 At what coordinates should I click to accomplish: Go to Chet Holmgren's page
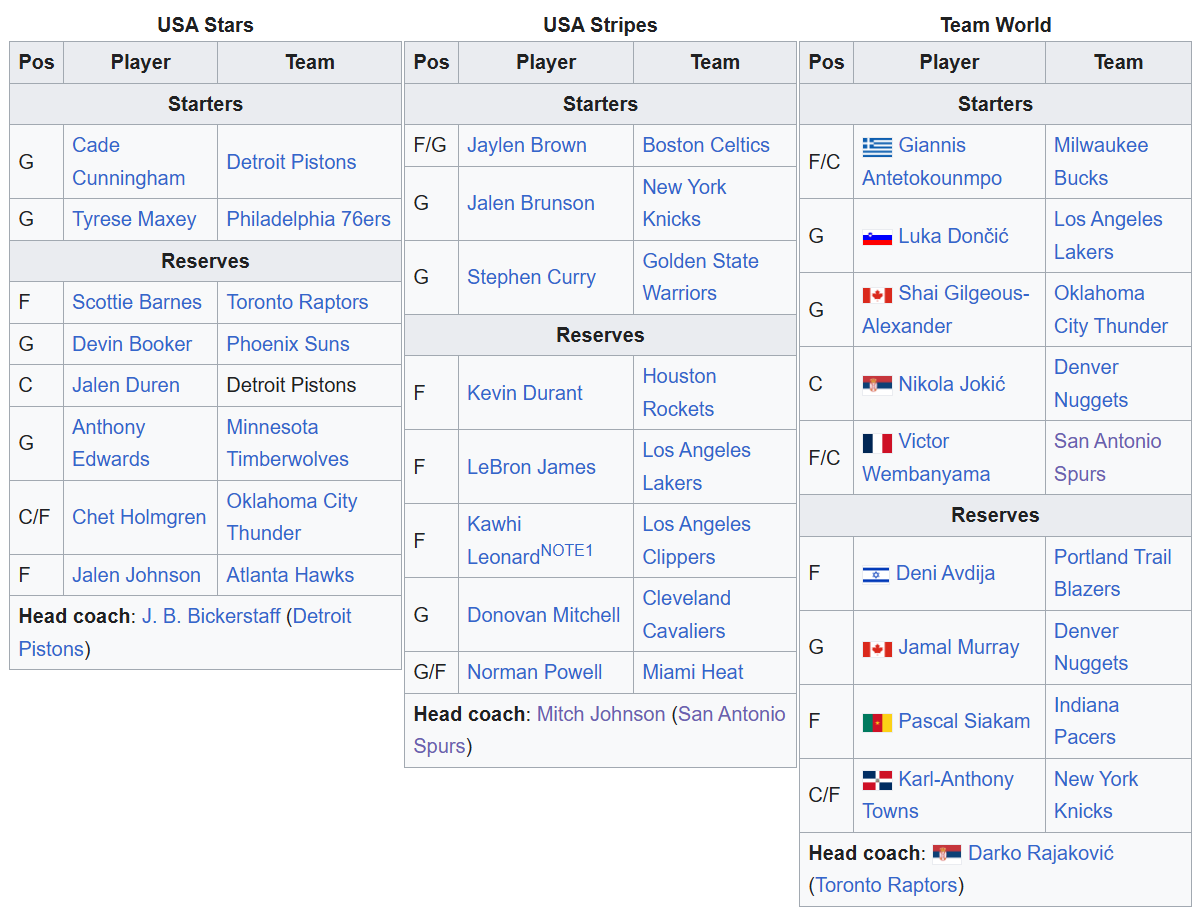coord(139,517)
